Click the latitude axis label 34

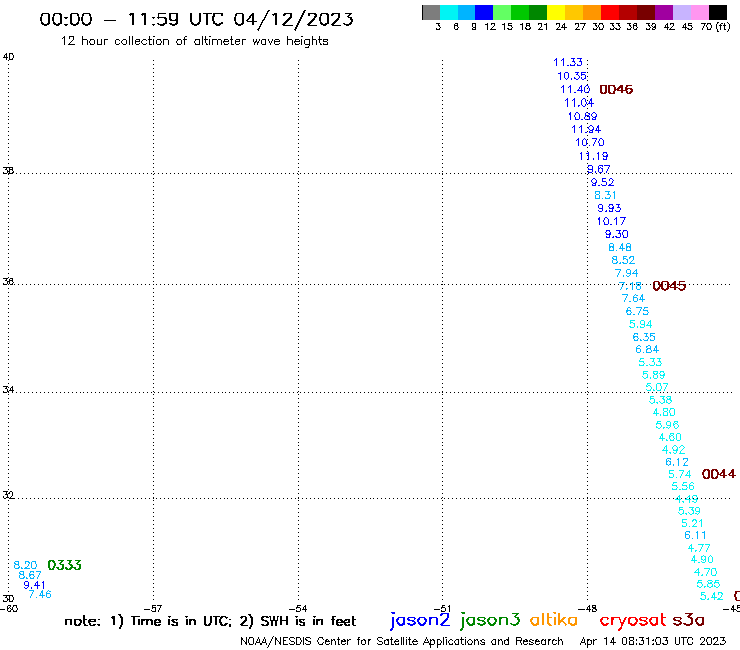(8, 390)
